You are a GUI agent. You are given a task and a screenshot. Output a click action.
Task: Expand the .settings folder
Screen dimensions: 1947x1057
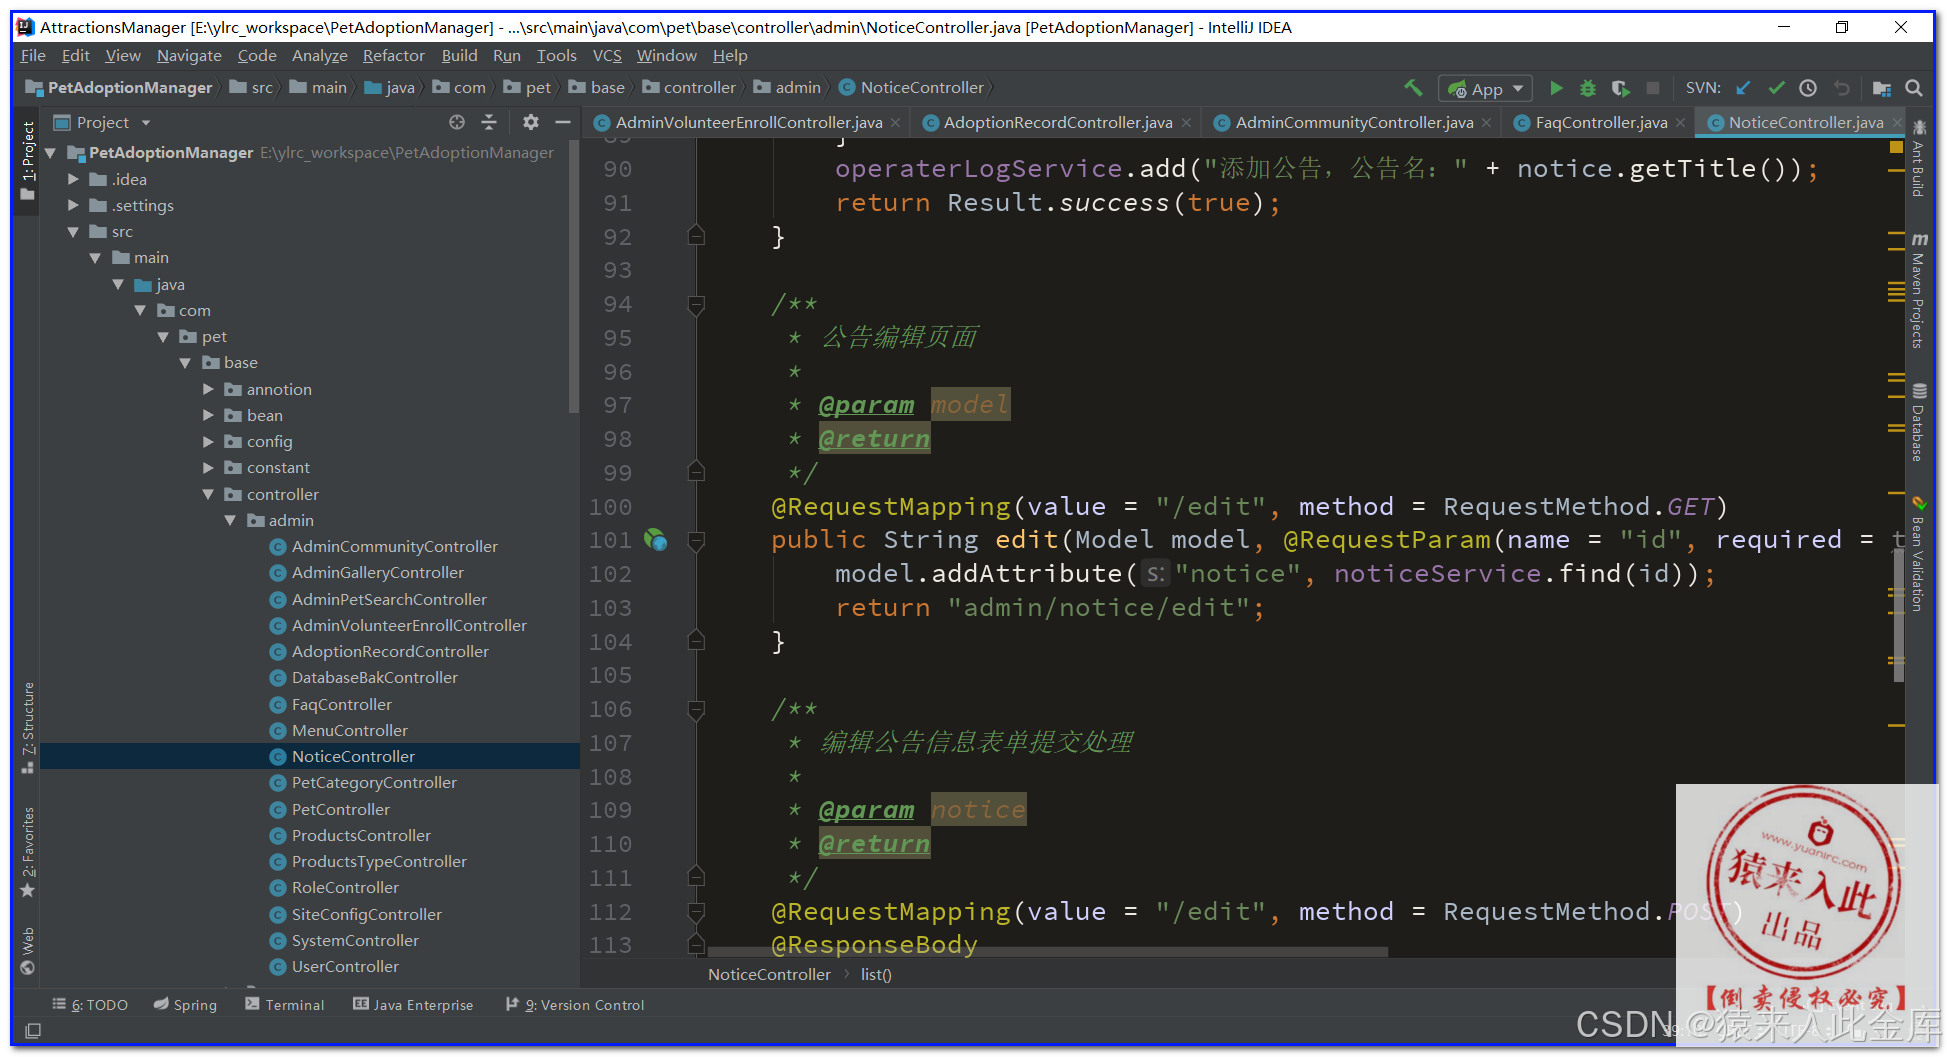pyautogui.click(x=73, y=205)
